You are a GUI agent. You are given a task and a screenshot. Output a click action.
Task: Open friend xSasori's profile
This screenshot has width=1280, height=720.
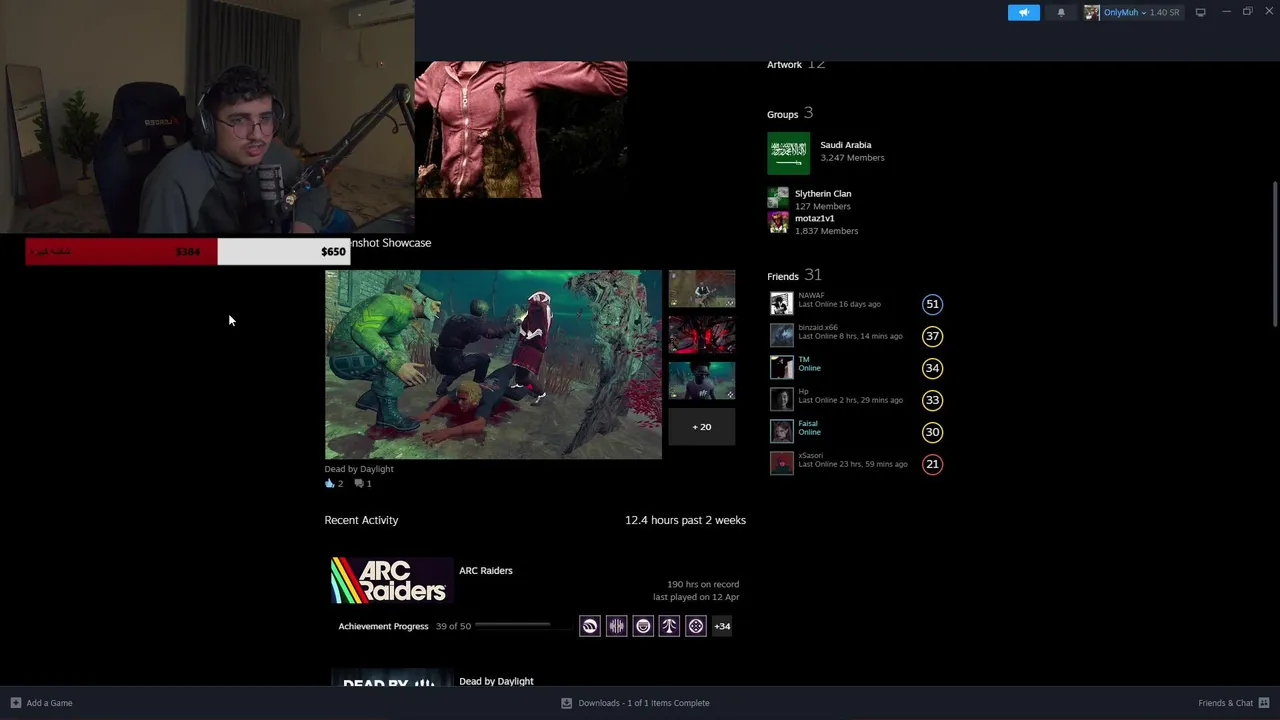811,455
